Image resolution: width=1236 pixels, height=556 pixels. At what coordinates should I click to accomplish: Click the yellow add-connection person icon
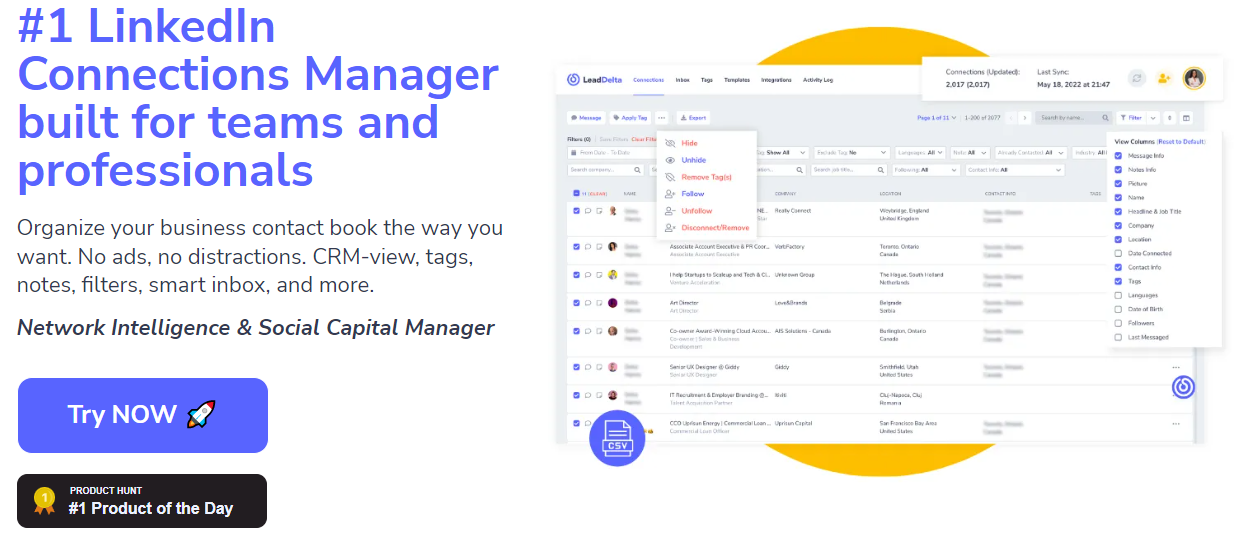click(1164, 78)
